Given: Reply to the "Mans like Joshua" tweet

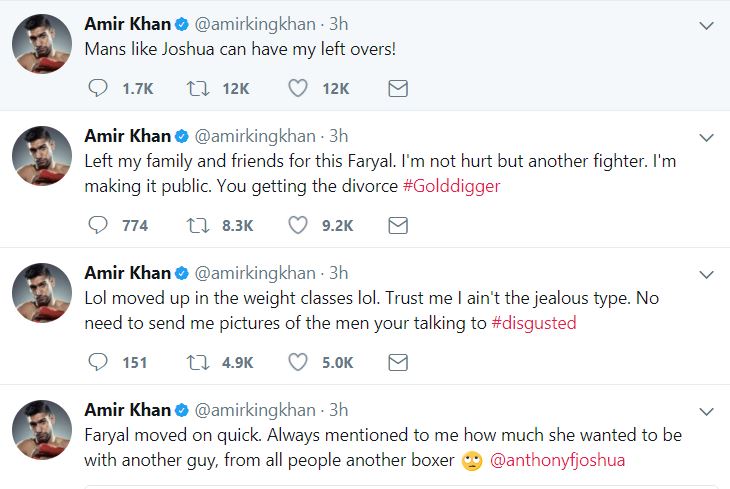Looking at the screenshot, I should tap(98, 89).
